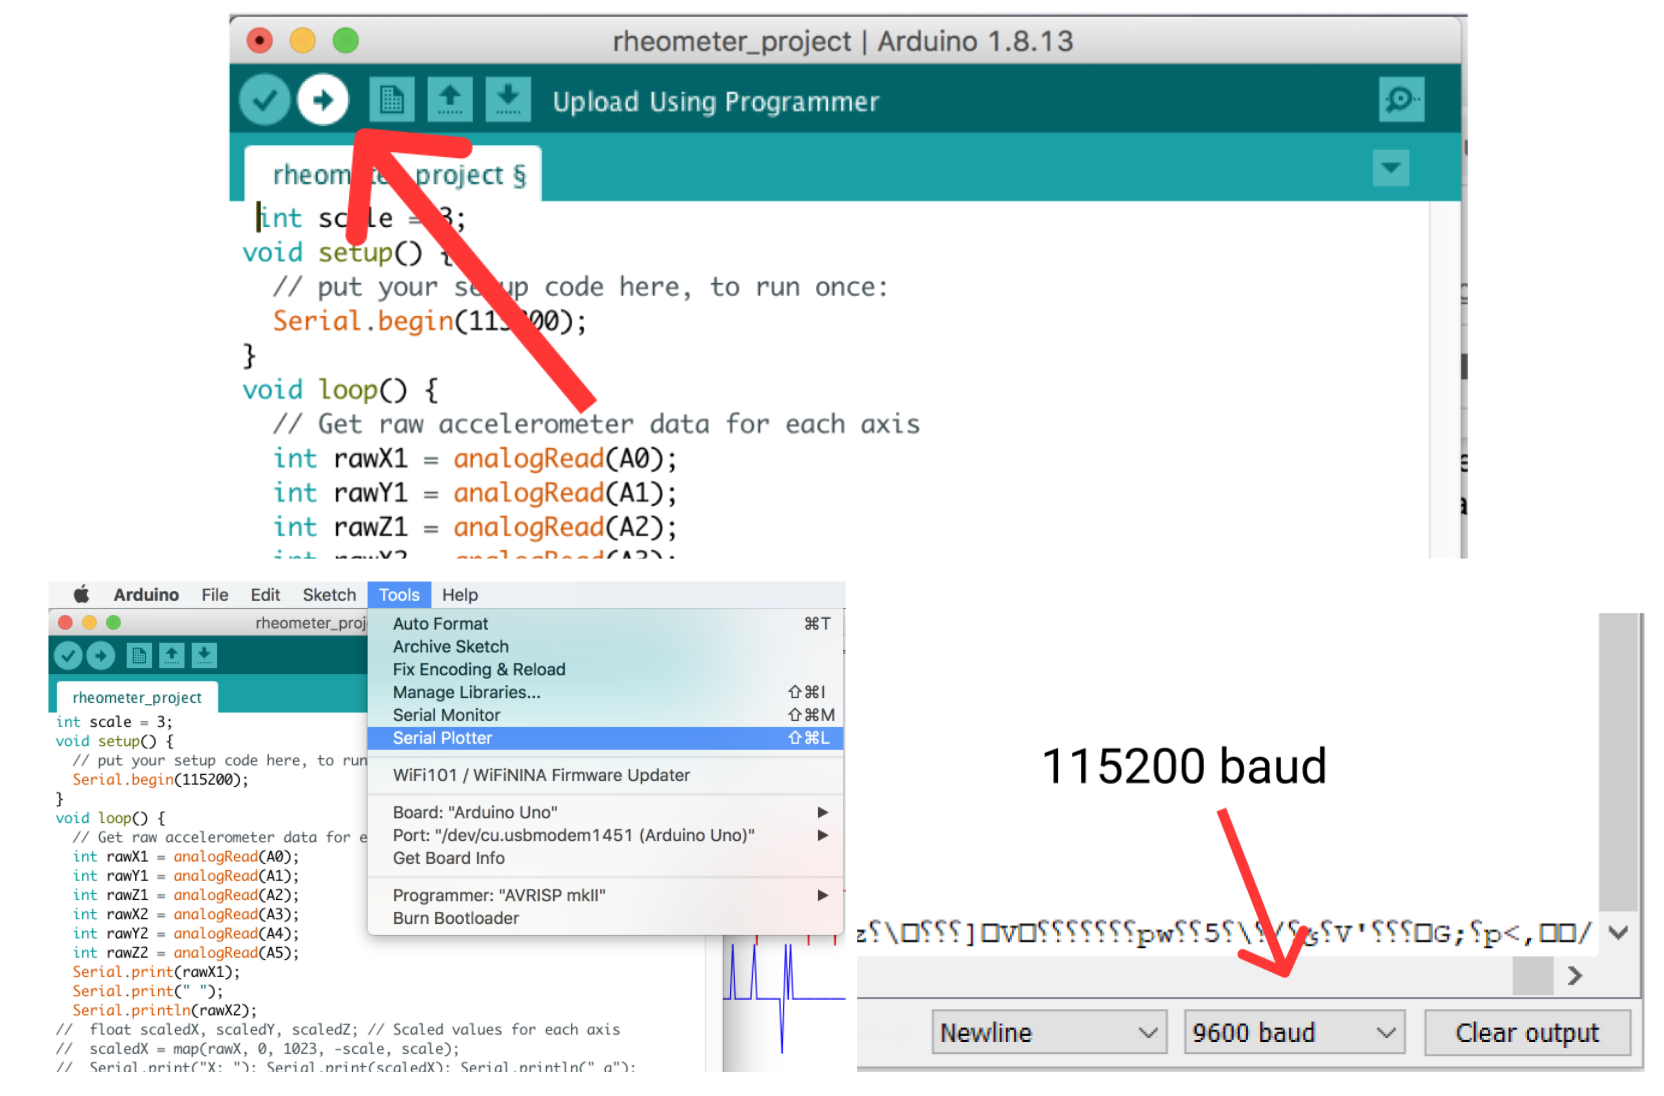The width and height of the screenshot is (1664, 1096).
Task: Select Fix Encoding & Reload
Action: pyautogui.click(x=606, y=670)
